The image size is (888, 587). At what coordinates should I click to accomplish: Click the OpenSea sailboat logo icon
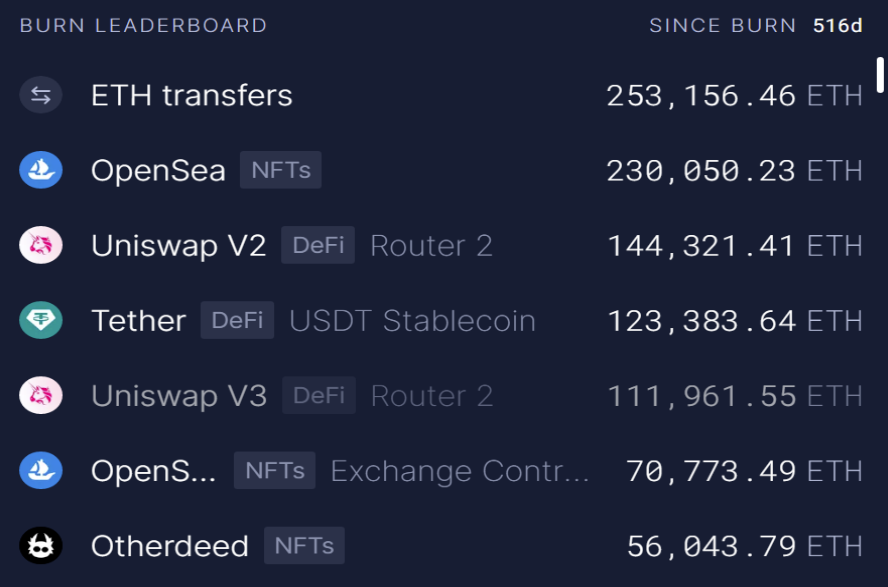pos(41,170)
